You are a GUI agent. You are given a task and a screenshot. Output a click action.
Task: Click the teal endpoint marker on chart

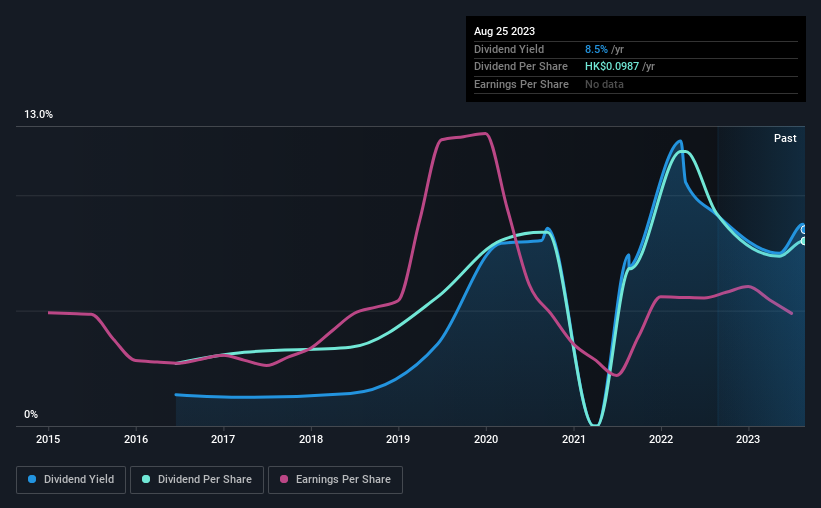coord(804,241)
